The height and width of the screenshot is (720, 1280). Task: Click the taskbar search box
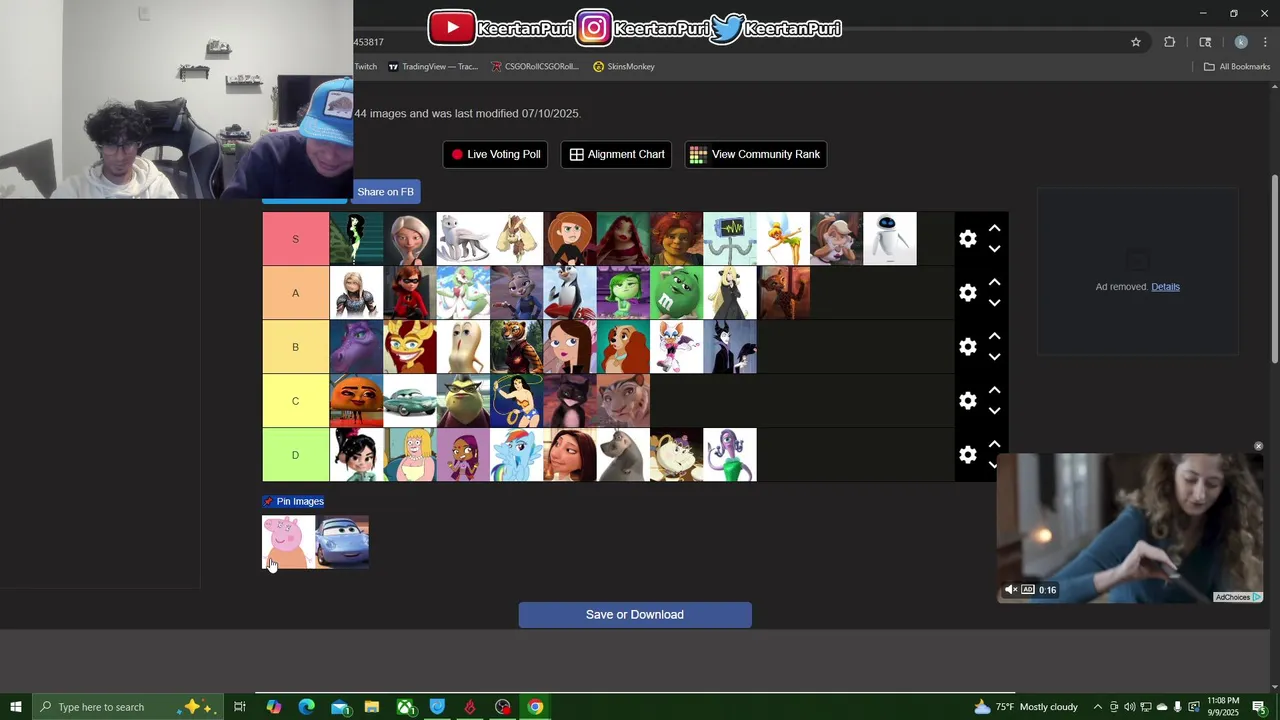point(128,707)
